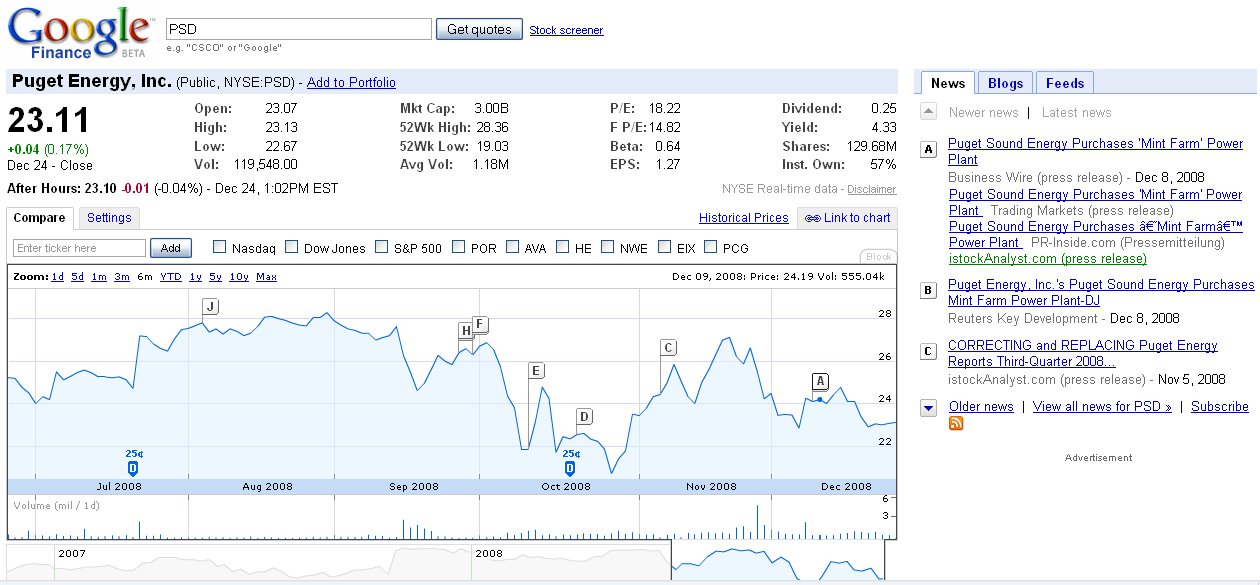Image resolution: width=1260 pixels, height=585 pixels.
Task: Check the POR ticker checkbox
Action: (459, 247)
